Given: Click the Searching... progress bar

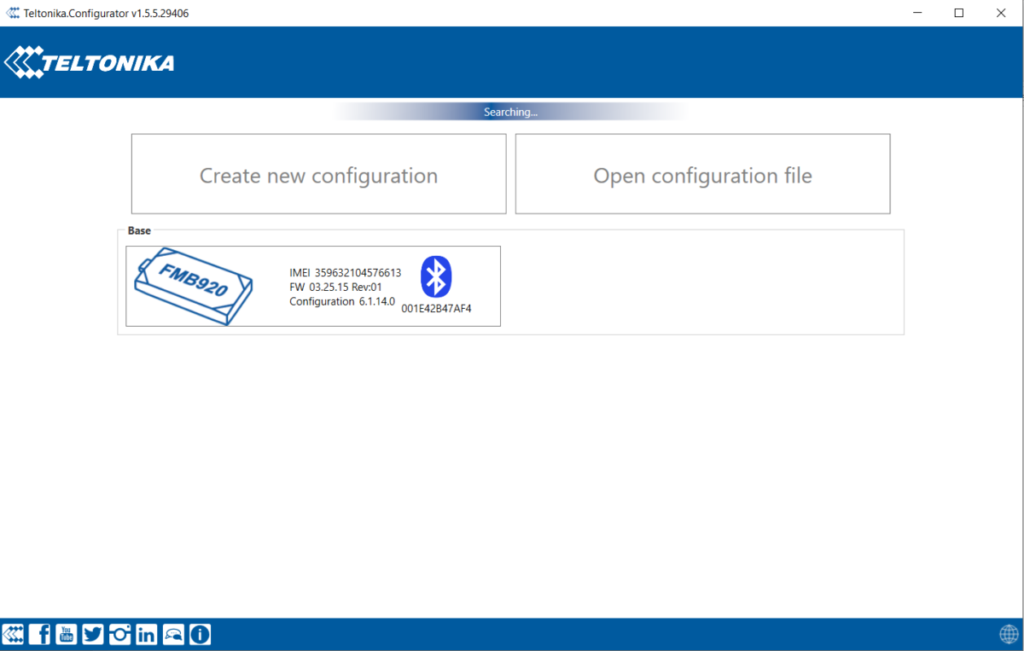Looking at the screenshot, I should (x=511, y=112).
